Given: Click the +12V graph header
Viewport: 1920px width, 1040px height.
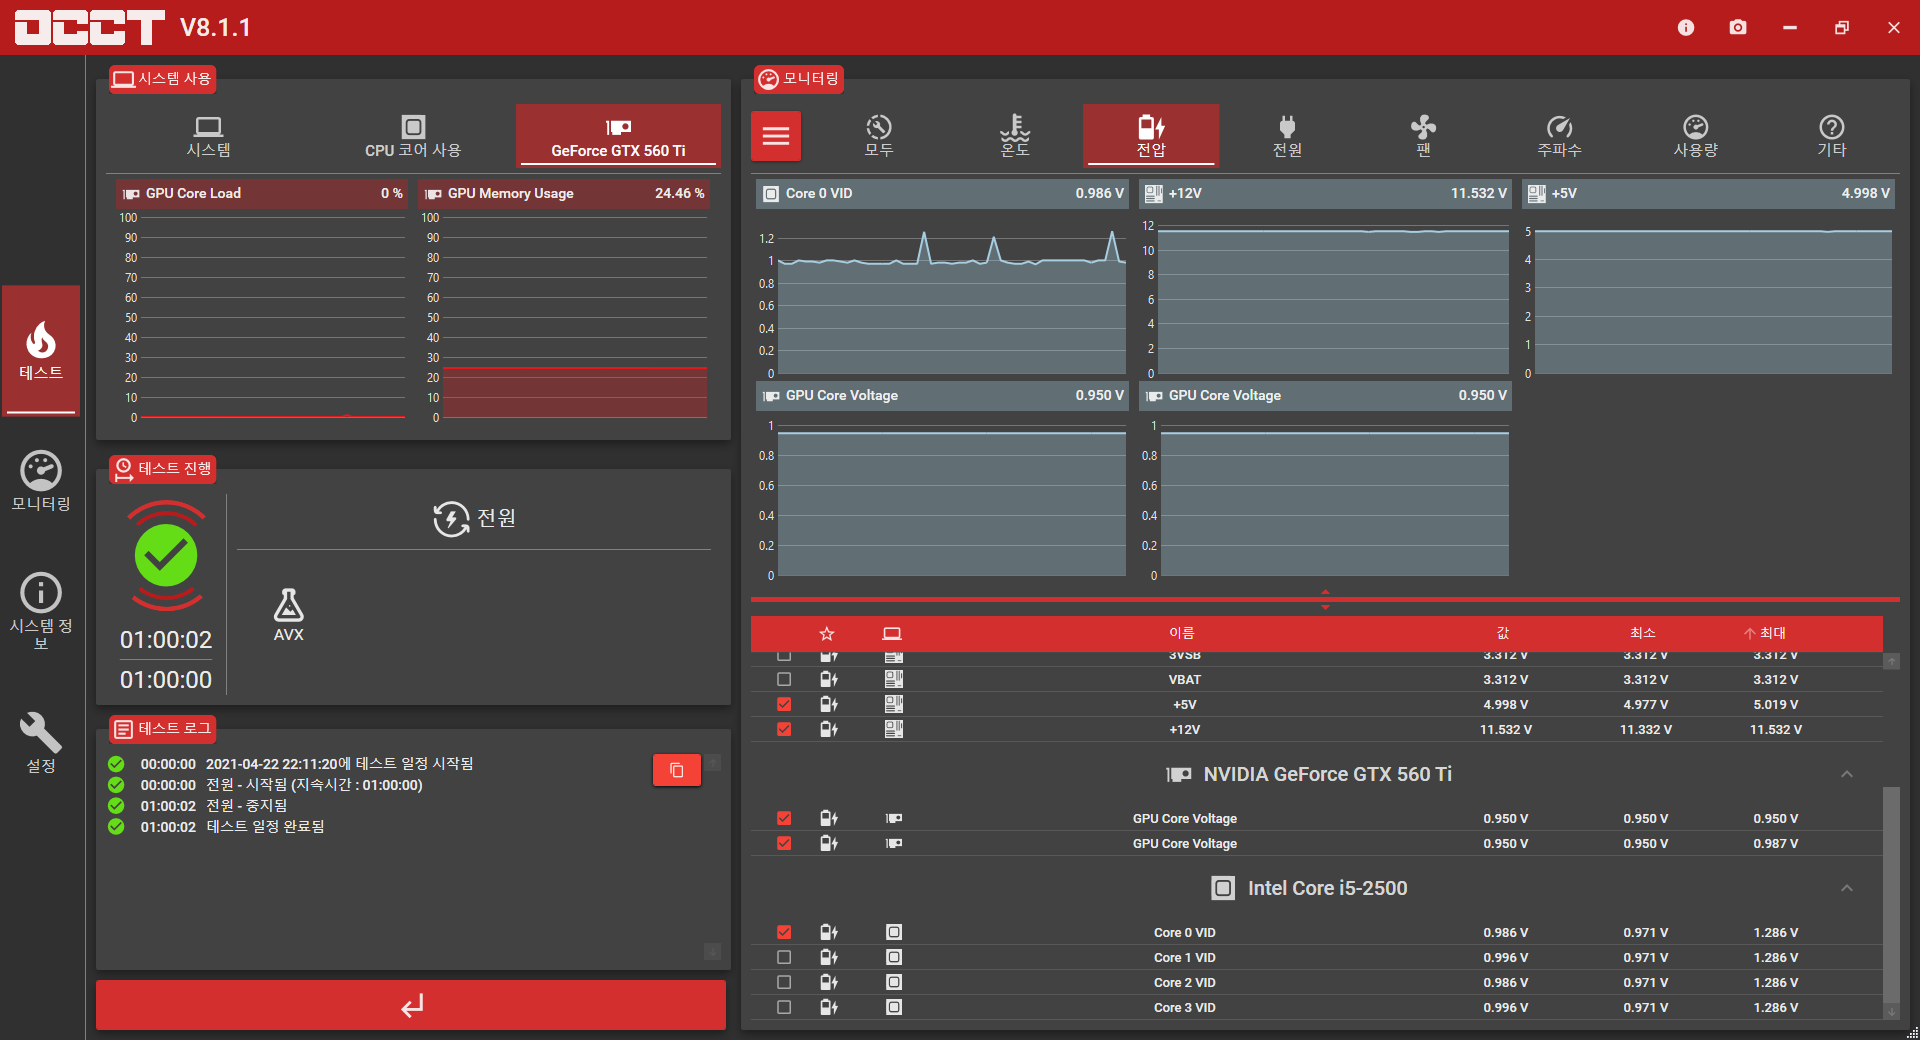Looking at the screenshot, I should [x=1325, y=193].
